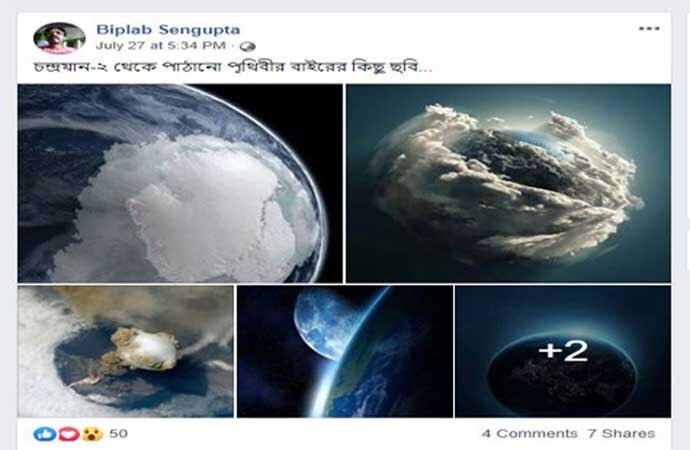This screenshot has height=450, width=690.
Task: Open the July 27 at 5:34 PM timestamp
Action: point(161,45)
